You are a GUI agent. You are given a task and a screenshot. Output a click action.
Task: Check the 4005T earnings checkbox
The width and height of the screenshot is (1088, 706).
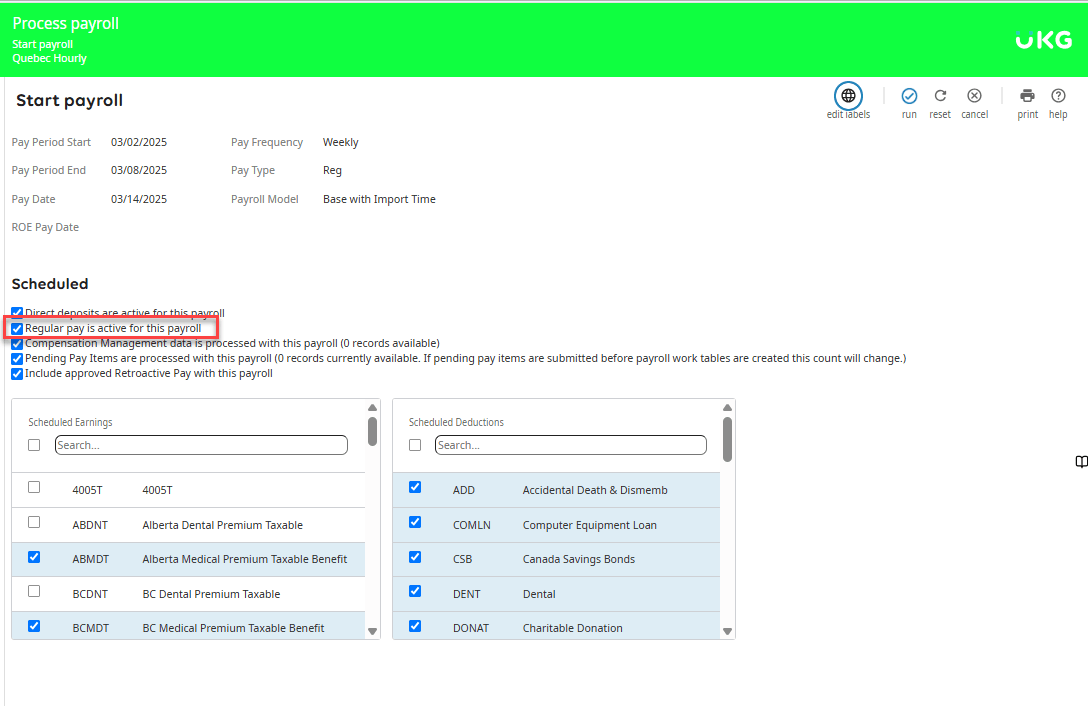pyautogui.click(x=34, y=487)
